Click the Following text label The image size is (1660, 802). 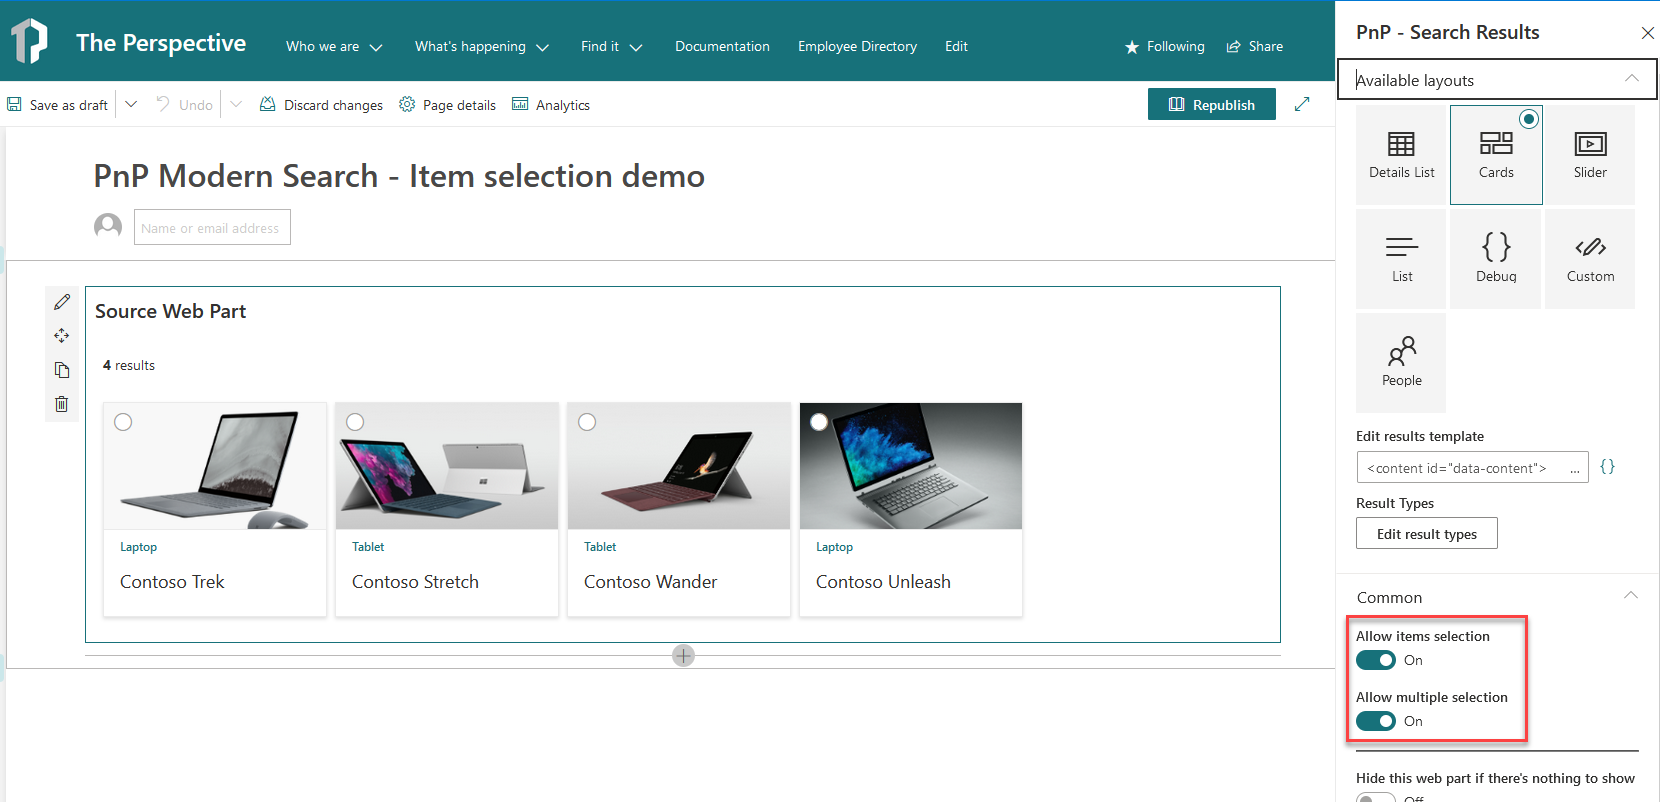tap(1176, 47)
